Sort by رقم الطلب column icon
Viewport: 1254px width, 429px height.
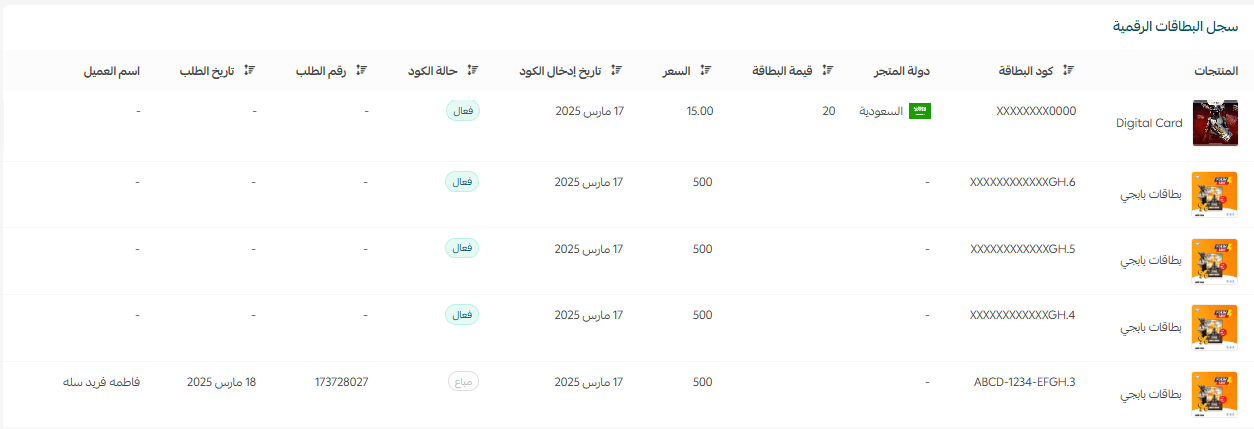click(363, 71)
